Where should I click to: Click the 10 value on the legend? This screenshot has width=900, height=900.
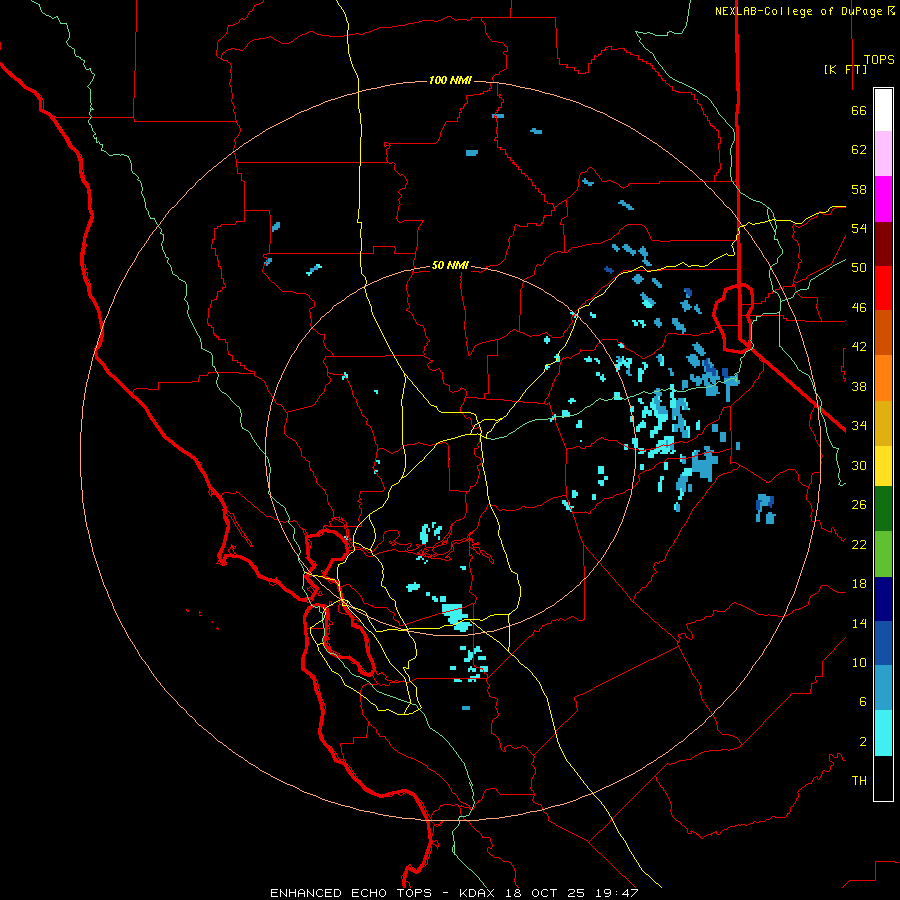[859, 662]
